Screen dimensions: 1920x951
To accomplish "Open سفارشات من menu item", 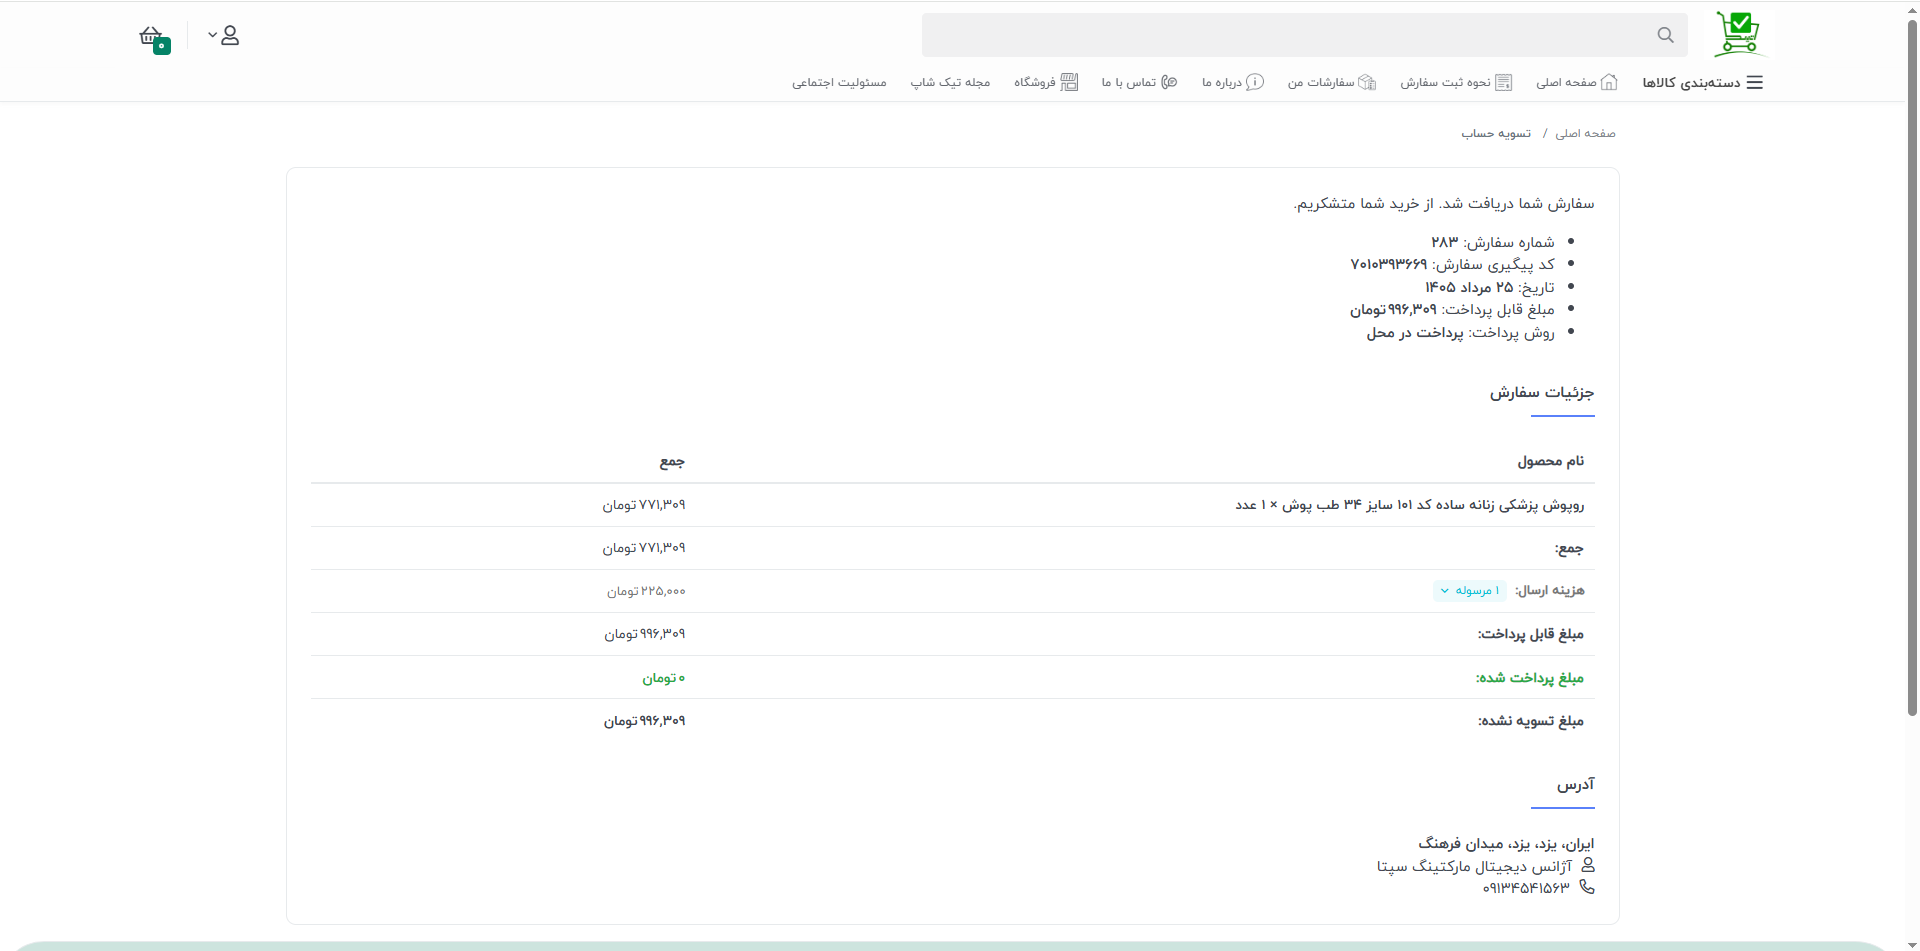I will (1332, 82).
